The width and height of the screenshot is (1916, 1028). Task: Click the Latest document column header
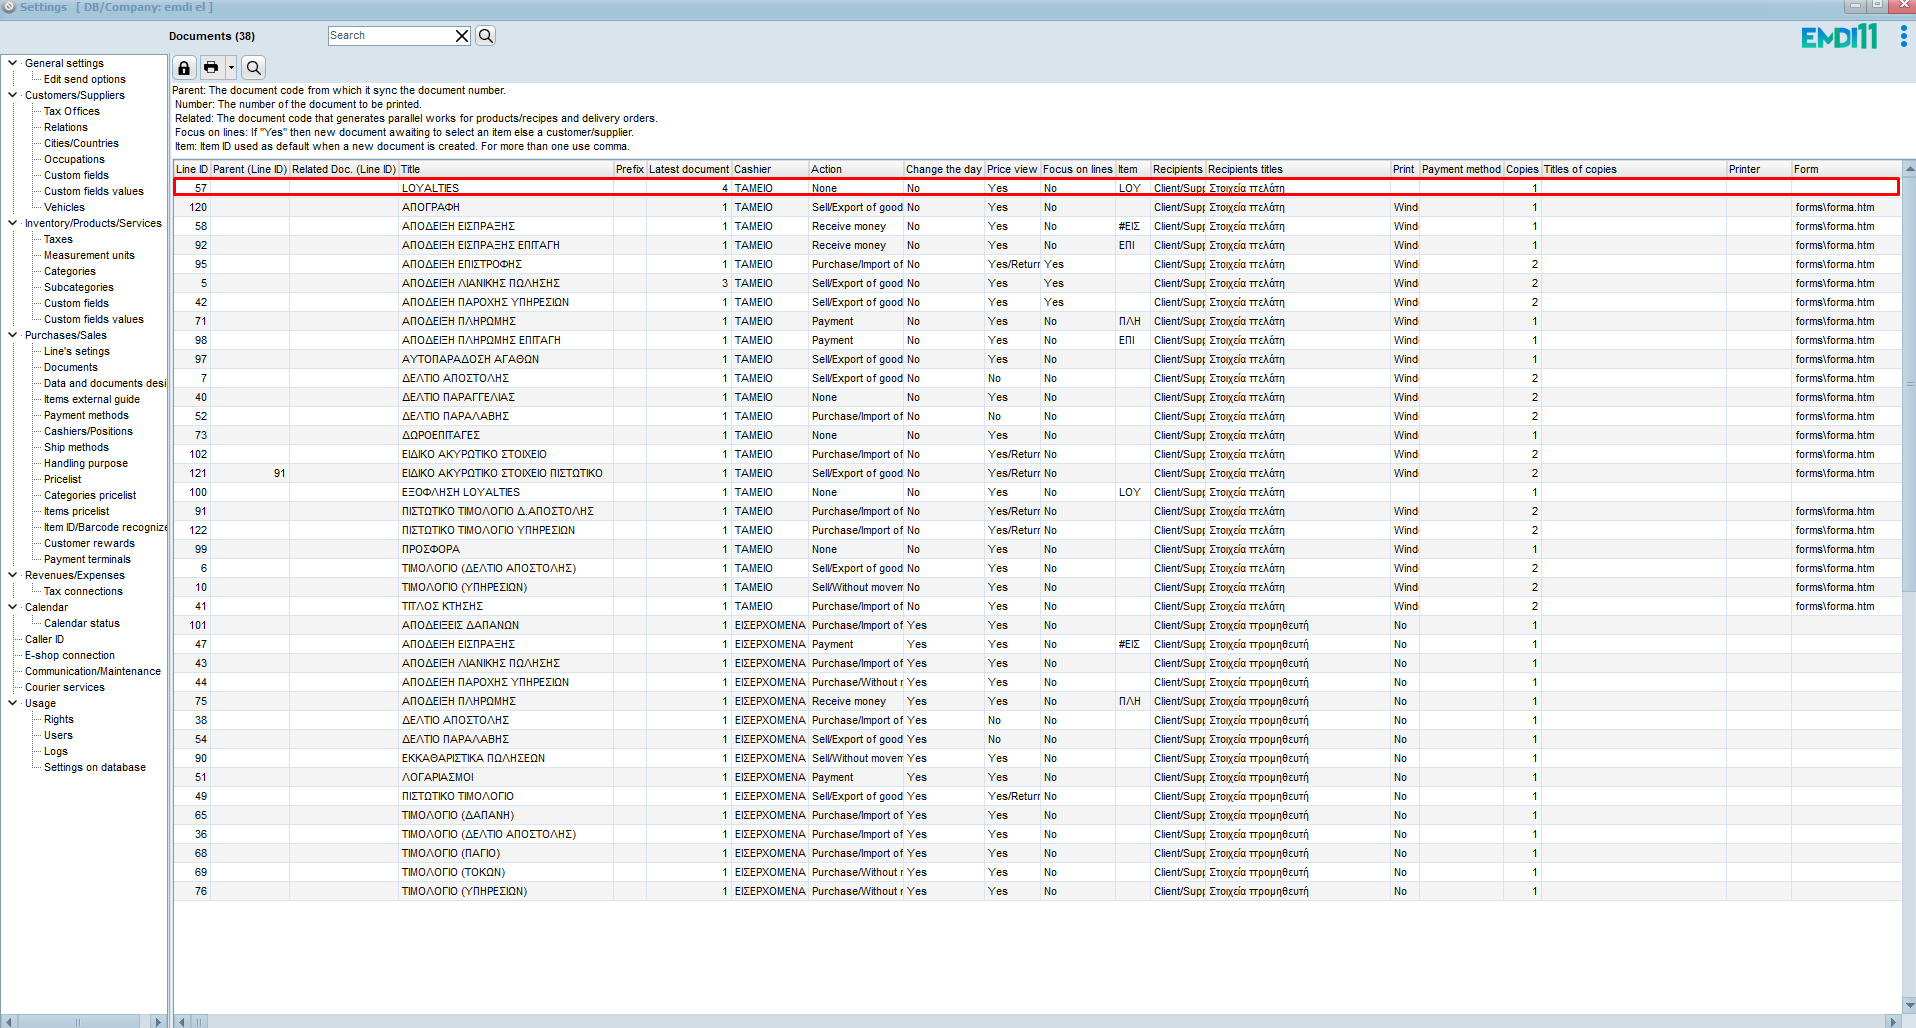[x=688, y=169]
